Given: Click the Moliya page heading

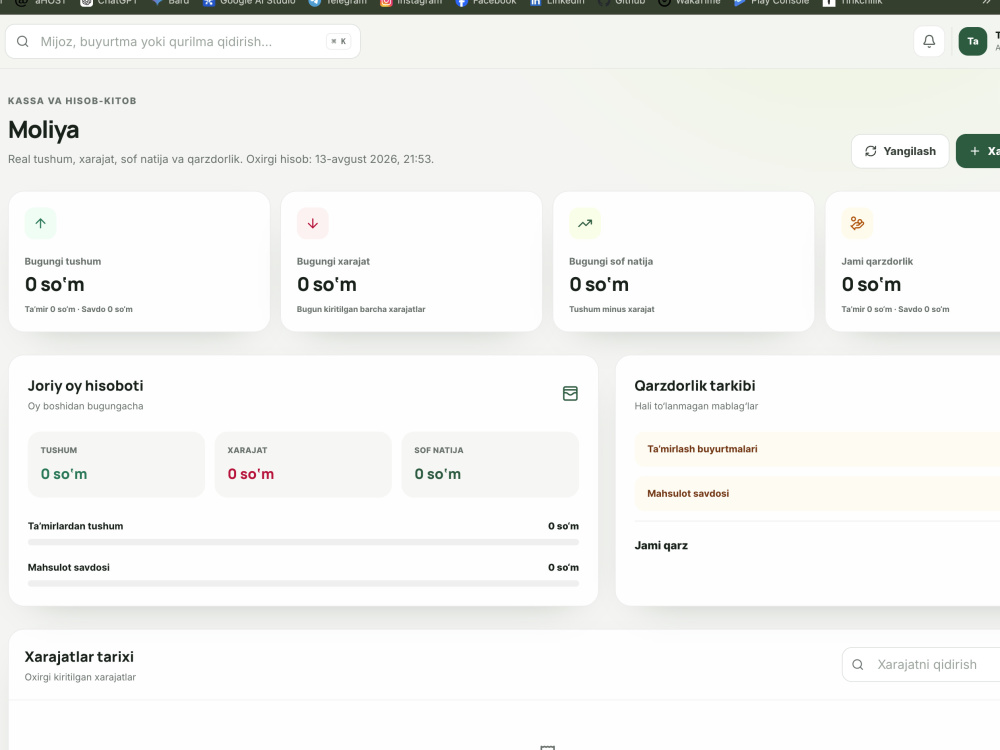Looking at the screenshot, I should (x=43, y=130).
